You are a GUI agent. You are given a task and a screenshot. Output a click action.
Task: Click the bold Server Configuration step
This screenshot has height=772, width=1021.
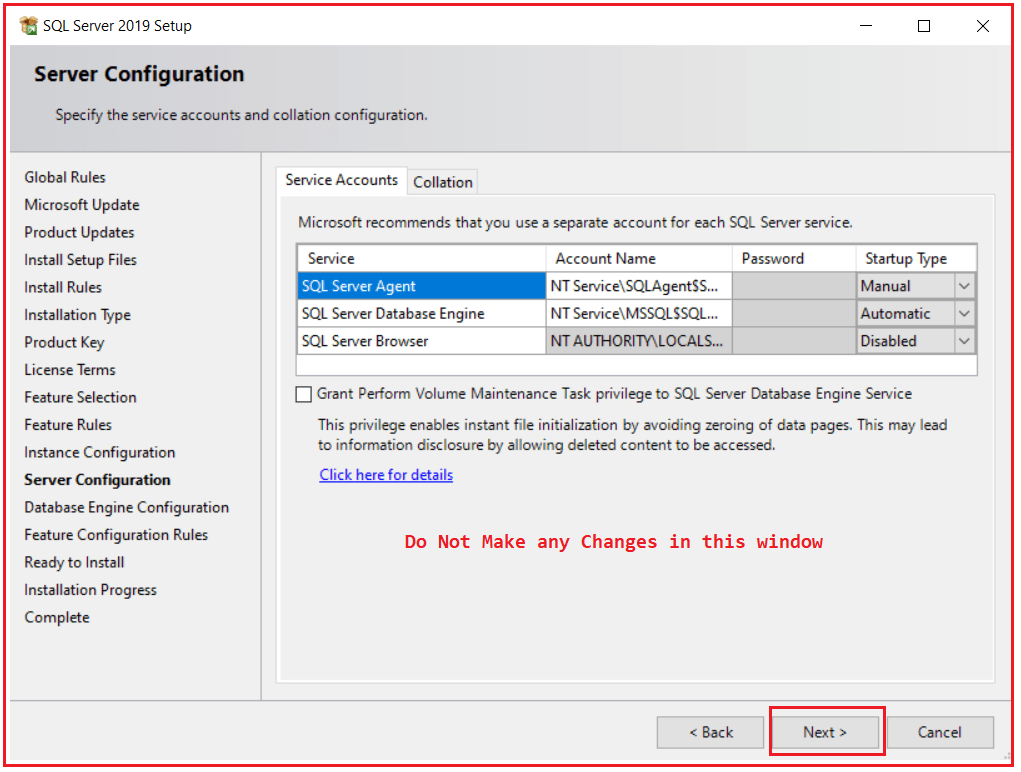(x=98, y=480)
